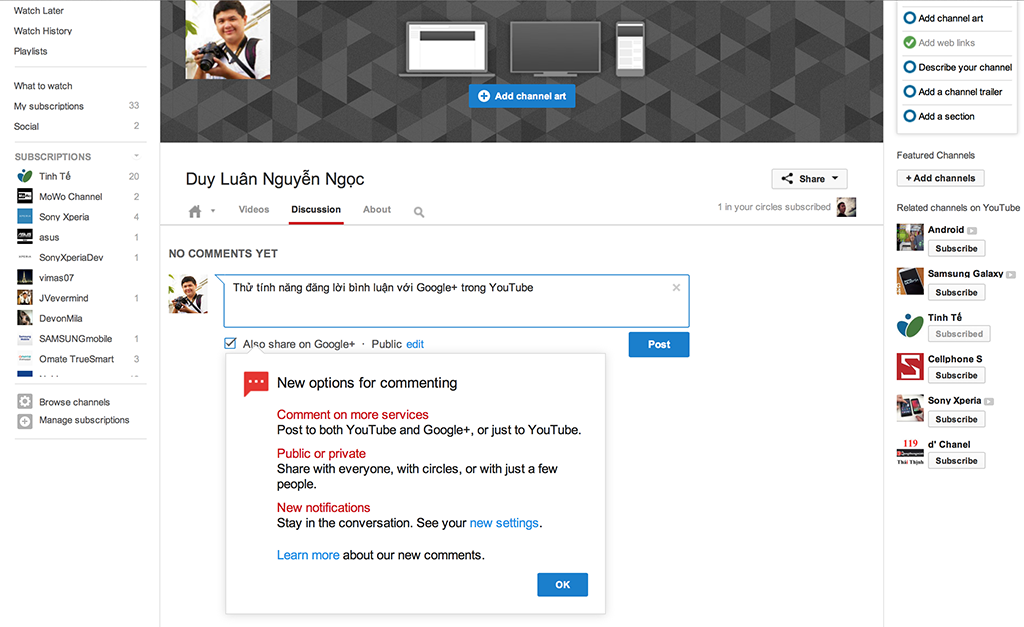Clear the comment with the X icon

676,288
